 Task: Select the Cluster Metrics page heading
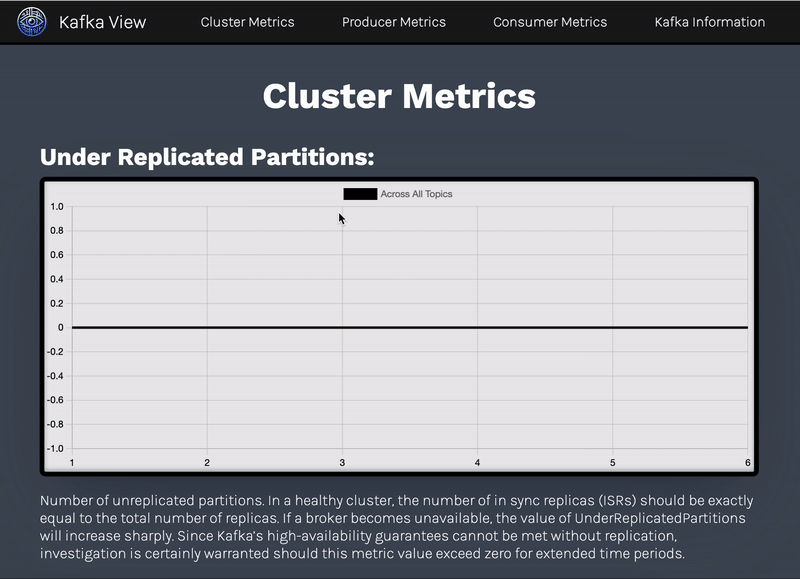pyautogui.click(x=399, y=96)
